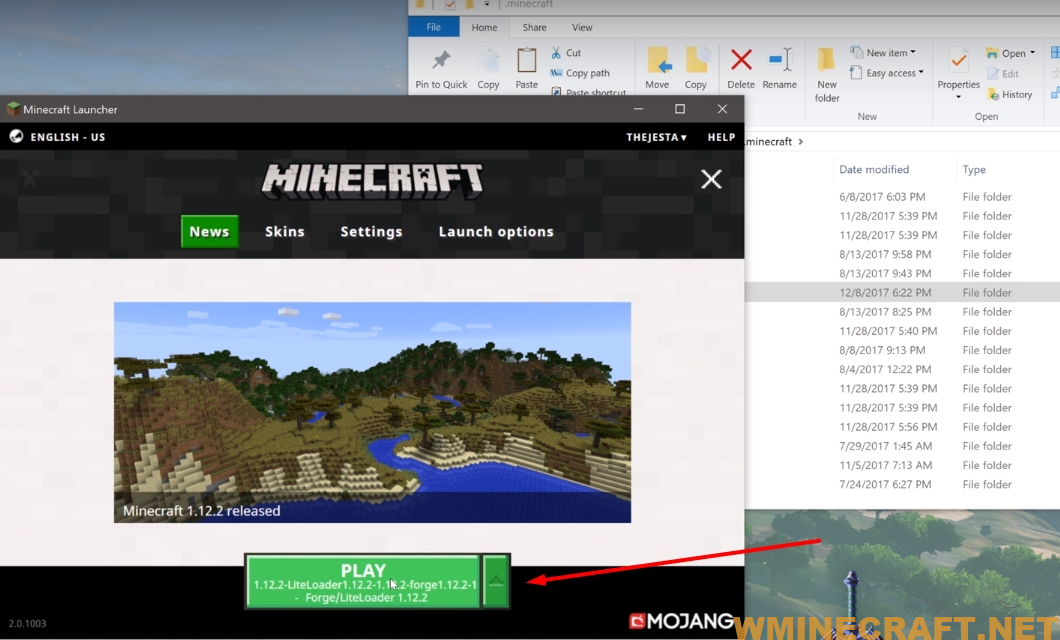This screenshot has height=640, width=1060.
Task: Click HELP in the launcher top bar
Action: point(721,137)
